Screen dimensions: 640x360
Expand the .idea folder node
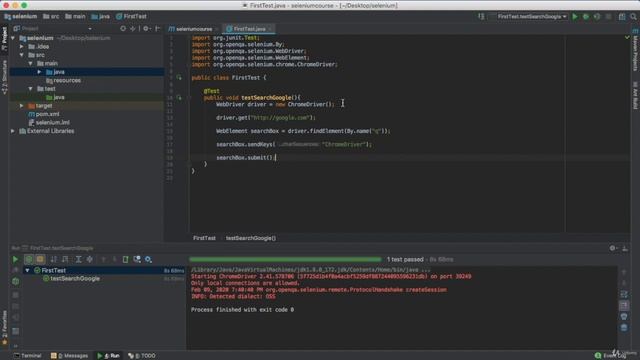22,47
